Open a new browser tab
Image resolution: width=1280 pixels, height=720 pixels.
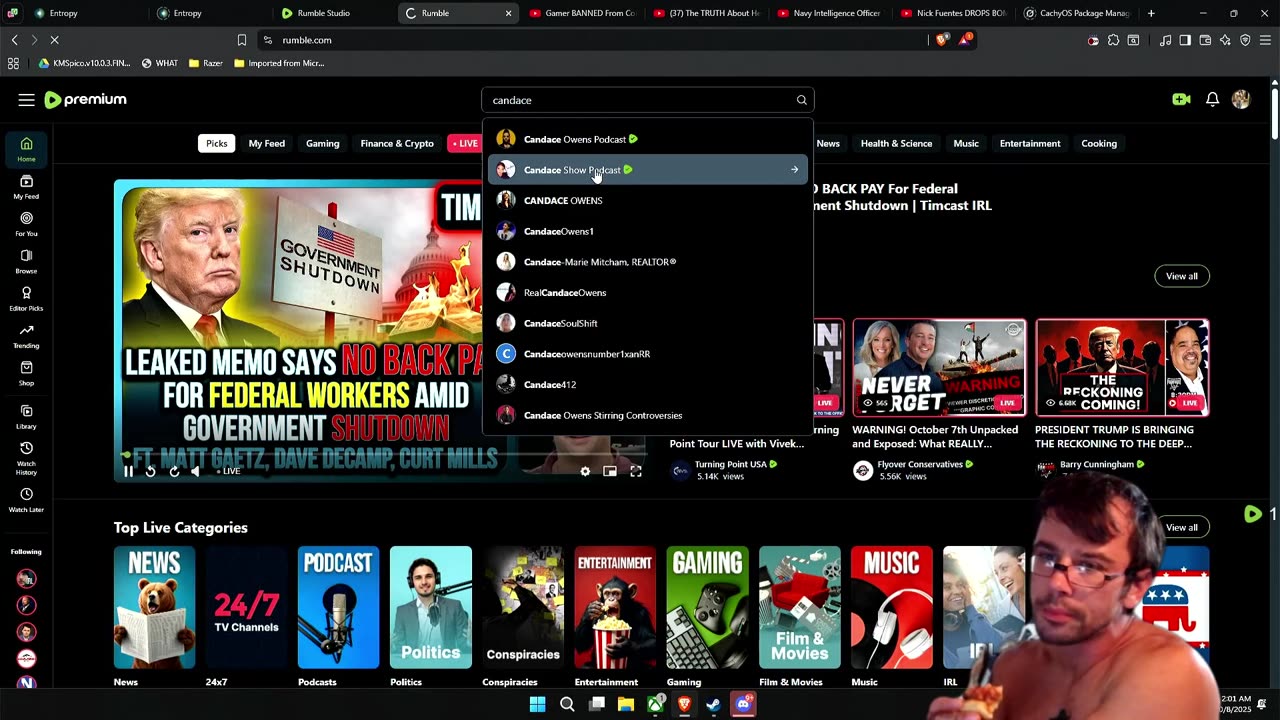[1151, 13]
